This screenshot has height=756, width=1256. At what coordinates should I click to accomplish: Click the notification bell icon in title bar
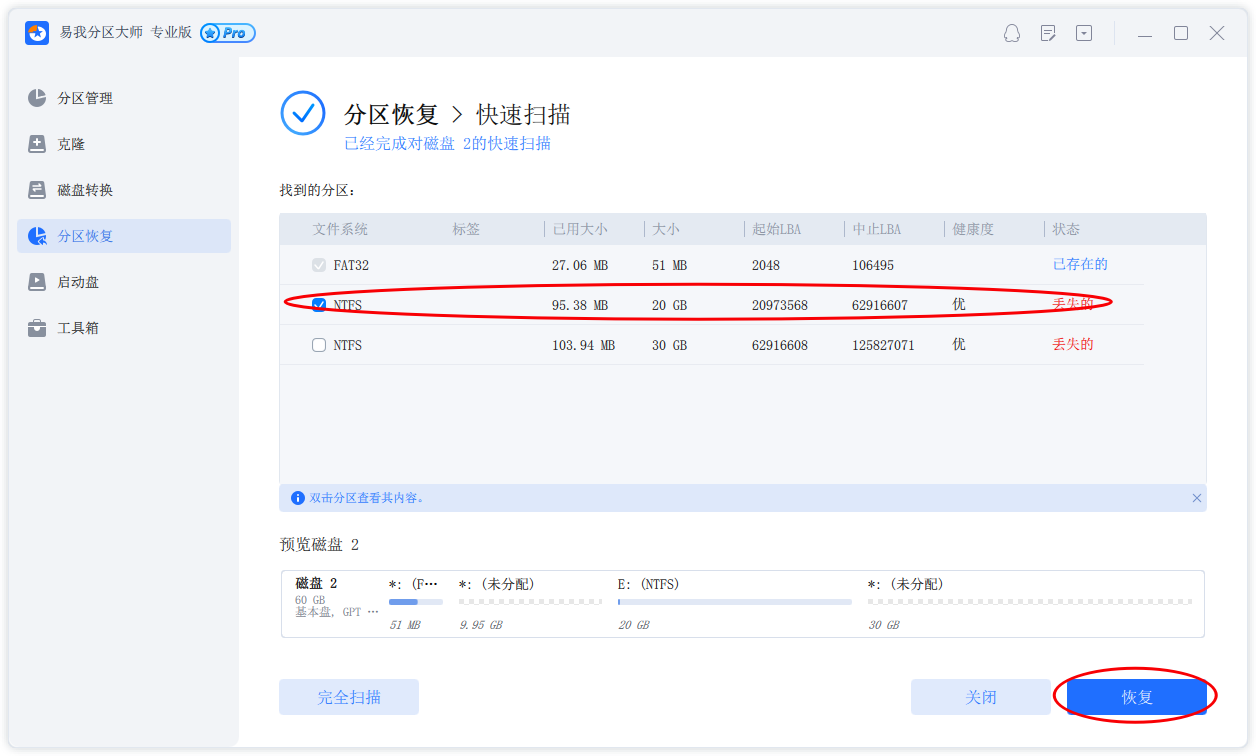pos(1012,33)
